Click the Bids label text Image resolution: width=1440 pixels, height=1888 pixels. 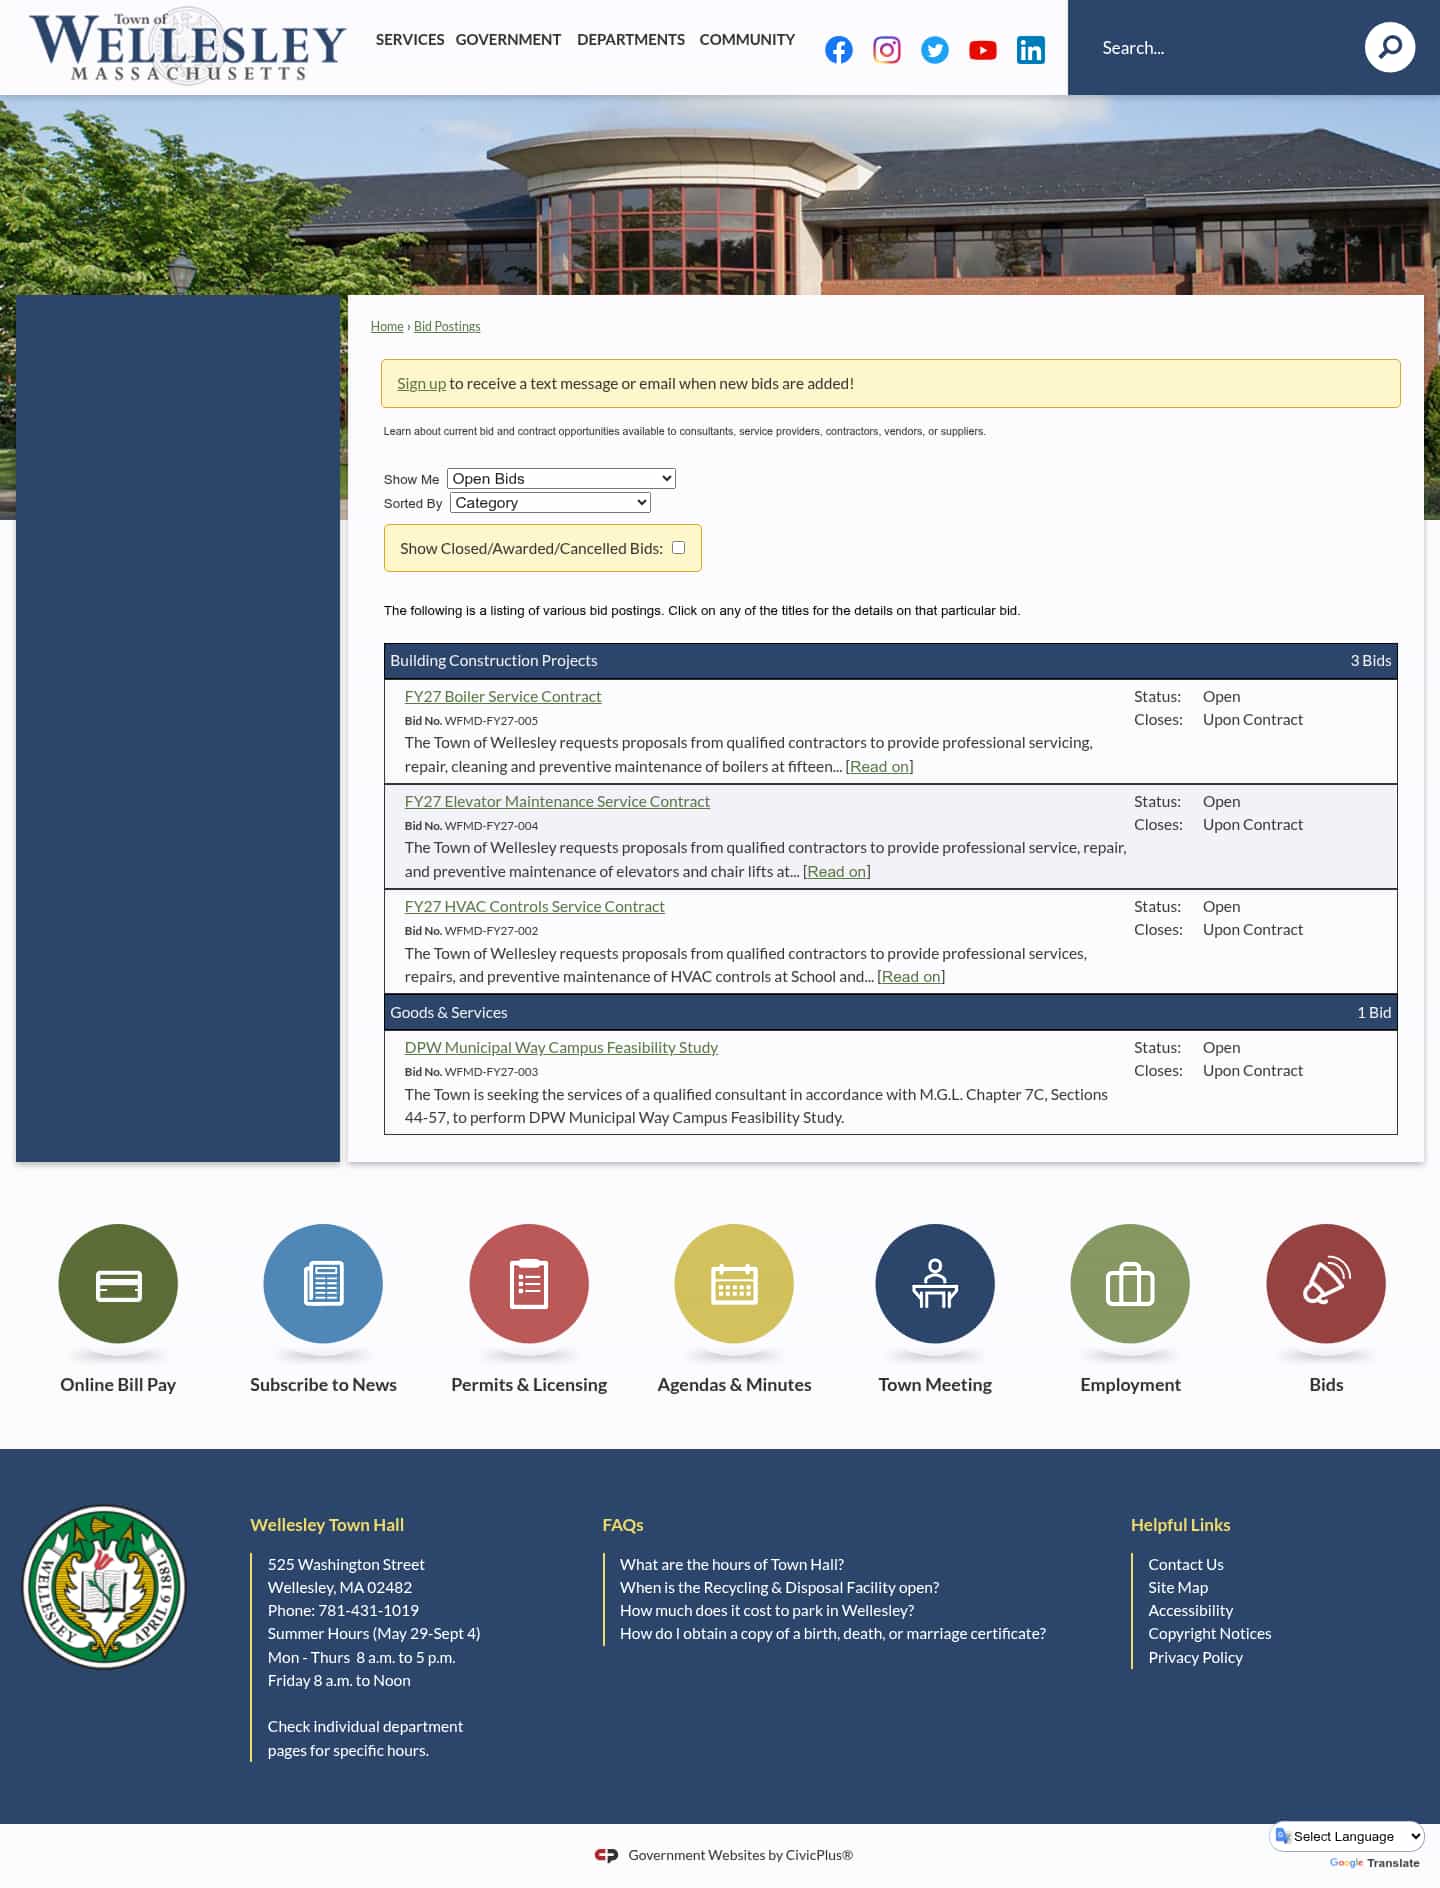point(1326,1385)
